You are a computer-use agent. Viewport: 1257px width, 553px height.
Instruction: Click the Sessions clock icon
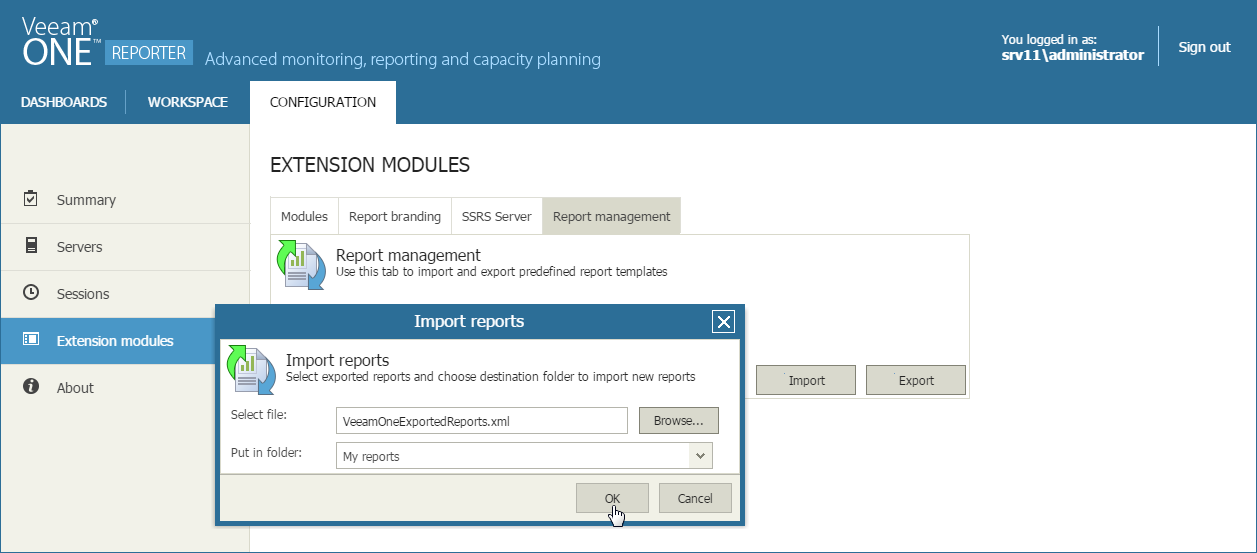click(31, 293)
